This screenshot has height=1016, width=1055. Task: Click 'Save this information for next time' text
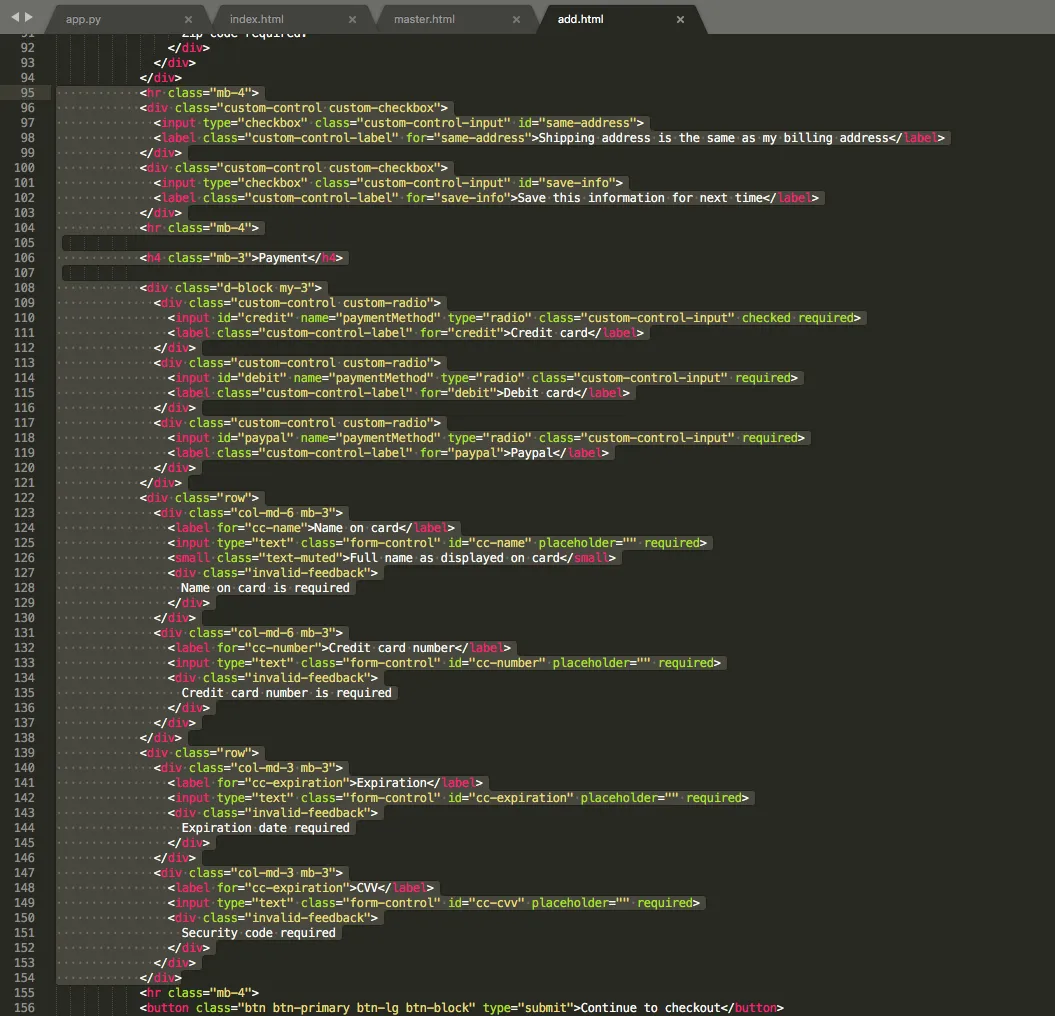[x=640, y=198]
